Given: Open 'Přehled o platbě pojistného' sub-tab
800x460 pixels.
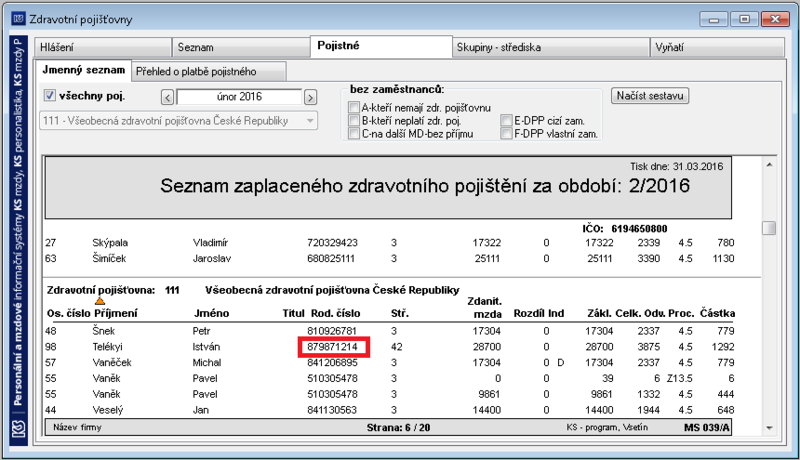Looking at the screenshot, I should 209,72.
